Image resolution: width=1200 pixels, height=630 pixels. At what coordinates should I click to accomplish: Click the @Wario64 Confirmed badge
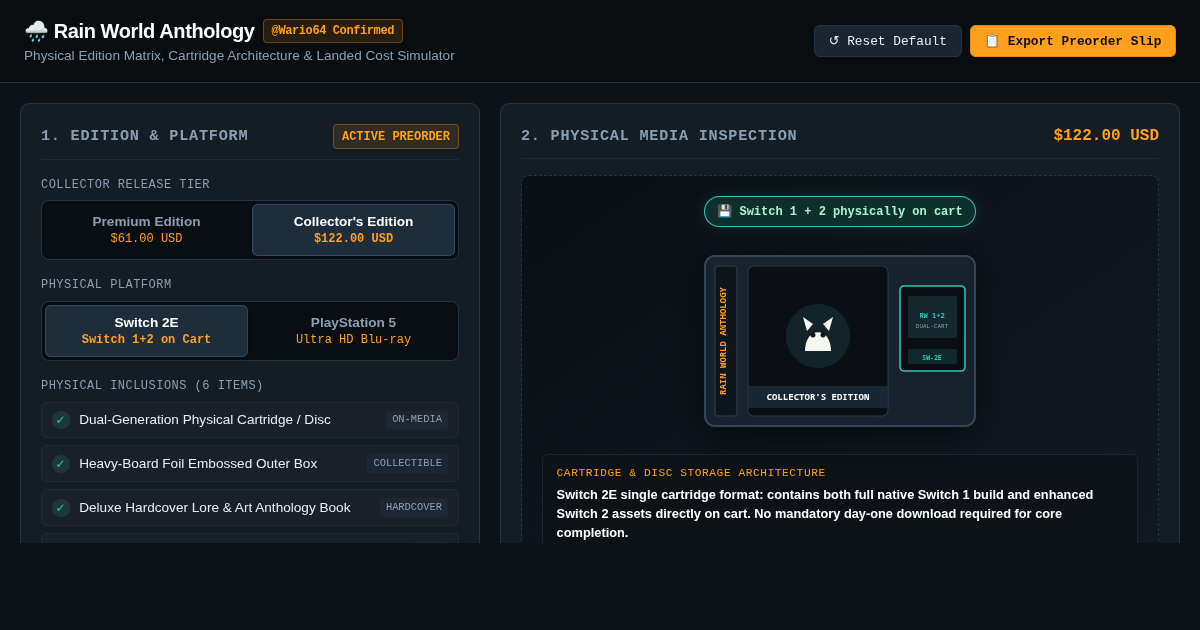pos(333,31)
